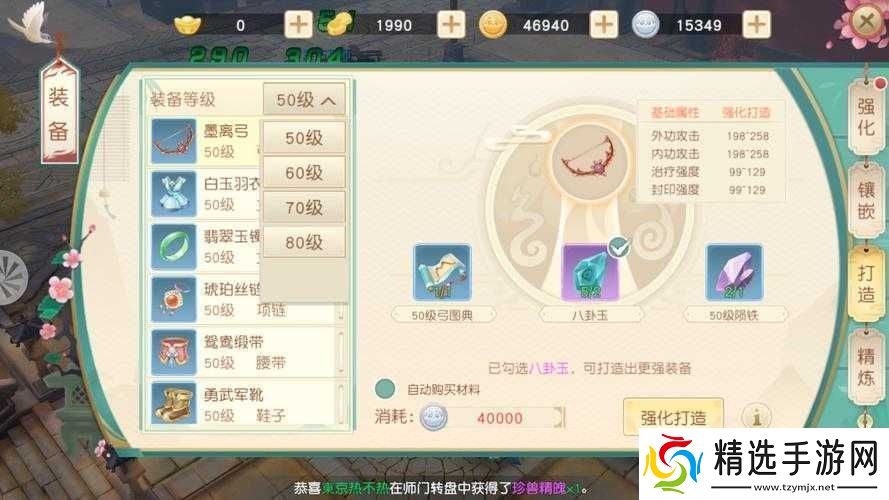Select the 八卦玉 purple material icon
The width and height of the screenshot is (889, 500).
coord(590,272)
